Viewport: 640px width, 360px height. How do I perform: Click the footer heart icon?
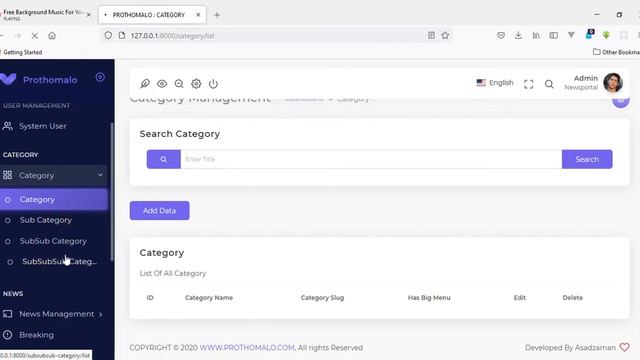(624, 347)
